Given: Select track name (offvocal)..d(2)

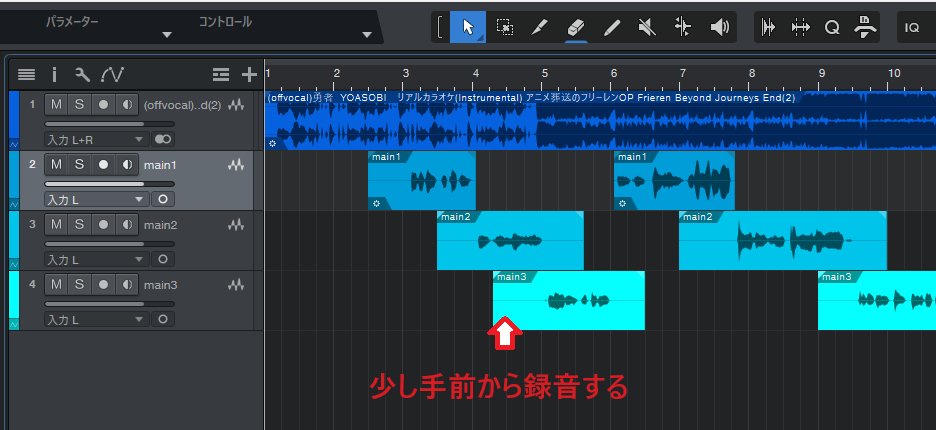Looking at the screenshot, I should 183,105.
